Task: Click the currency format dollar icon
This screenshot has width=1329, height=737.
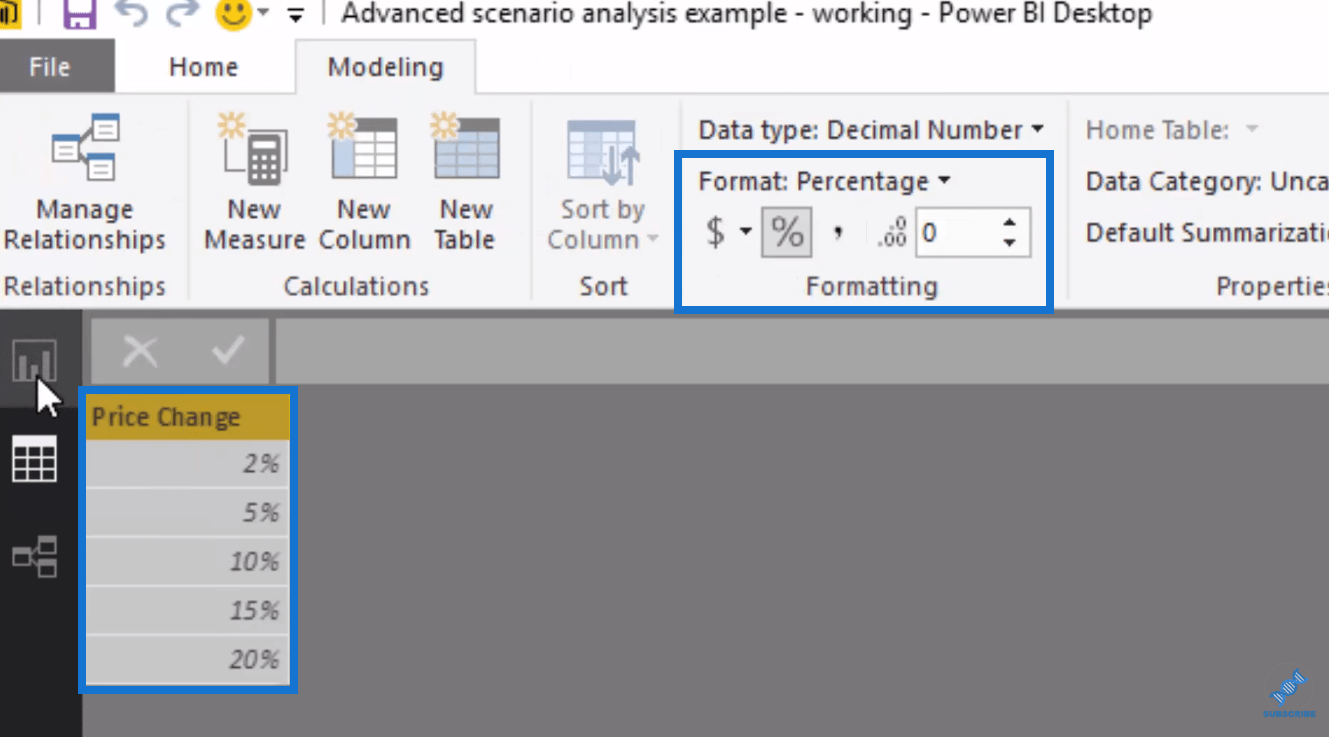Action: pos(715,233)
